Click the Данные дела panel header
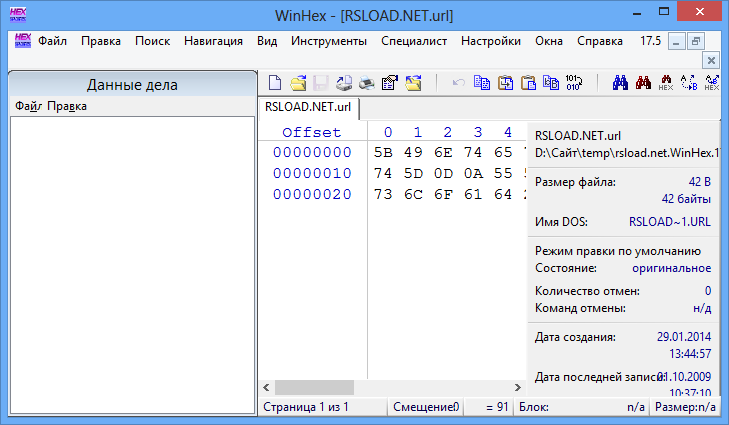Screen dimensions: 729x425 click(133, 85)
